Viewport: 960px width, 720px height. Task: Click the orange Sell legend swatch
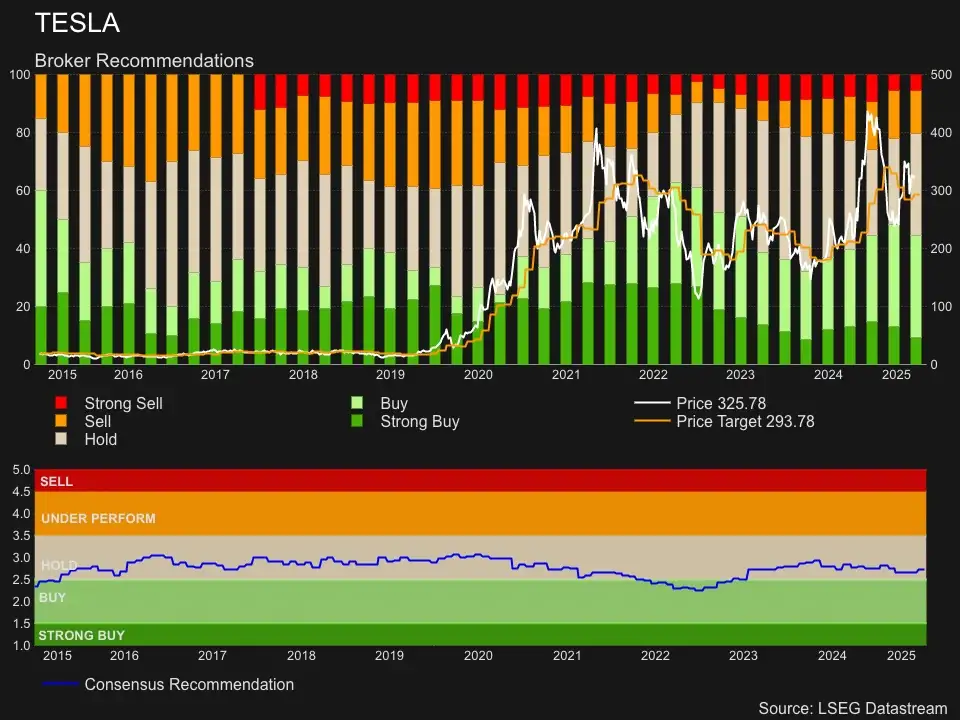[x=61, y=421]
